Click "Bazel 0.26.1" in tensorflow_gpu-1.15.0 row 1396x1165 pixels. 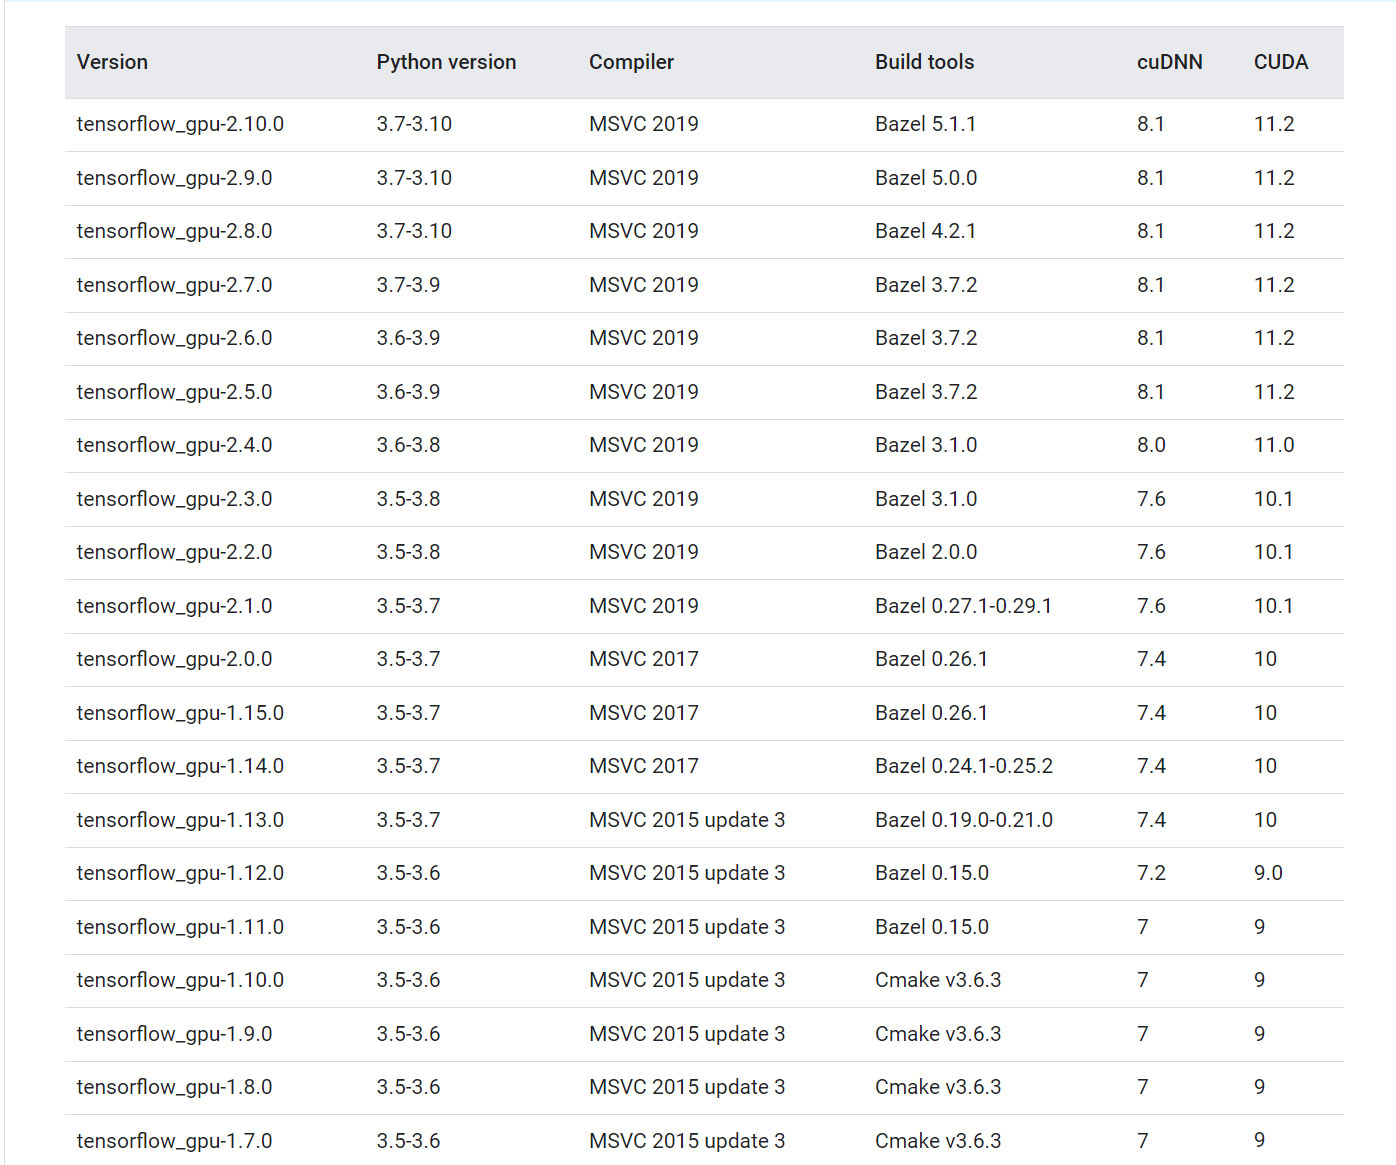click(x=931, y=713)
